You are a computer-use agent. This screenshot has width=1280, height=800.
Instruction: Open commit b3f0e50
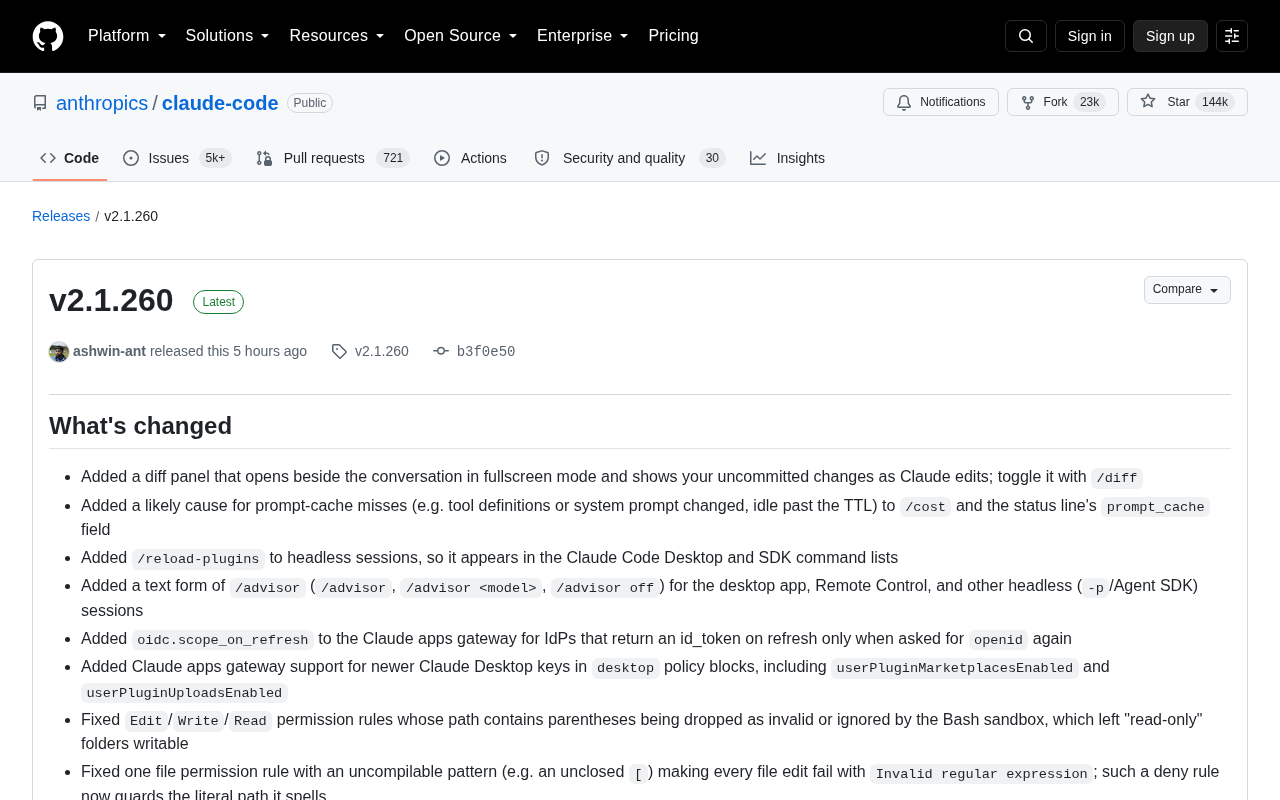tap(486, 352)
